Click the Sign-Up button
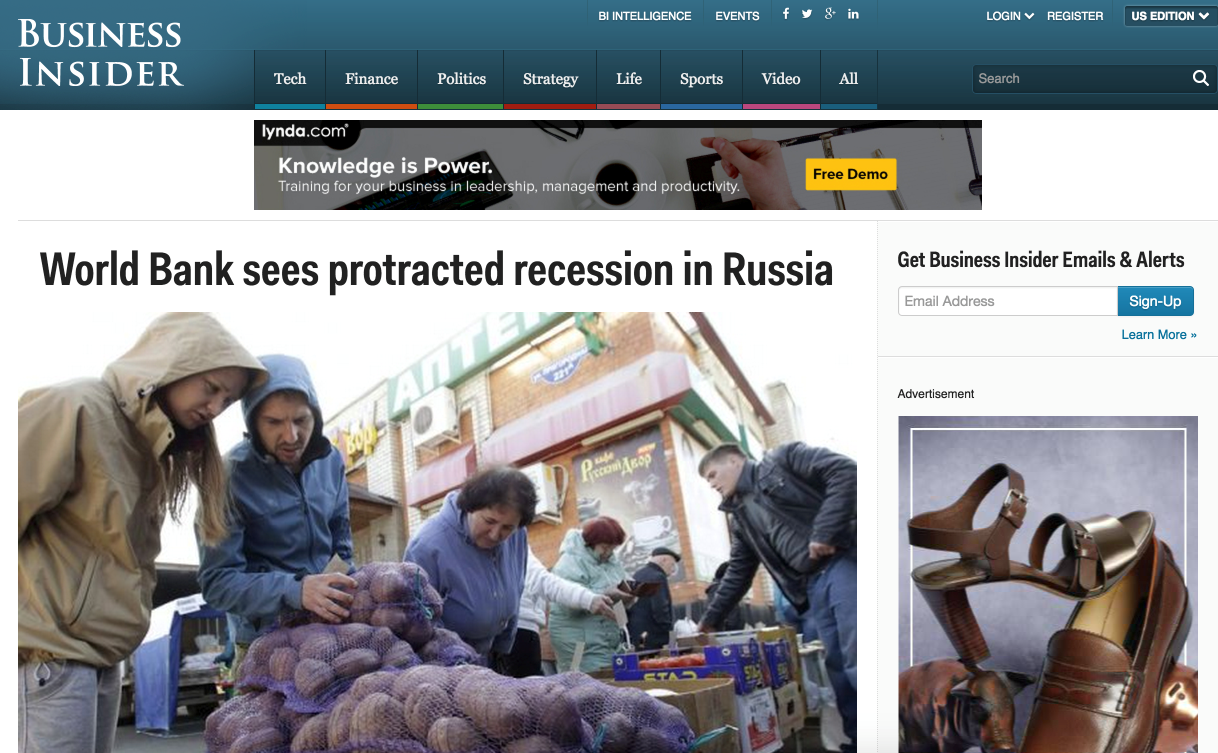1218x753 pixels. (1155, 301)
